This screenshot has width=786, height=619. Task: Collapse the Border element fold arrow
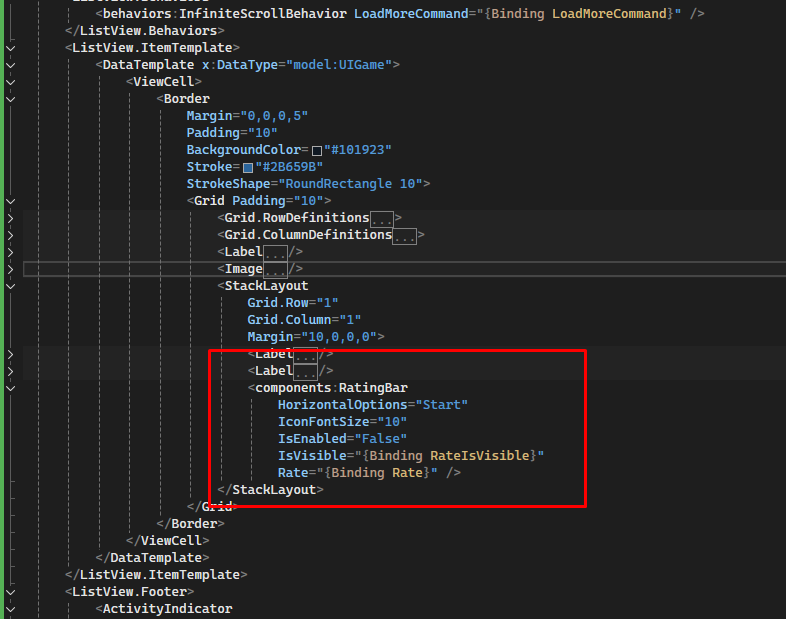click(x=11, y=99)
